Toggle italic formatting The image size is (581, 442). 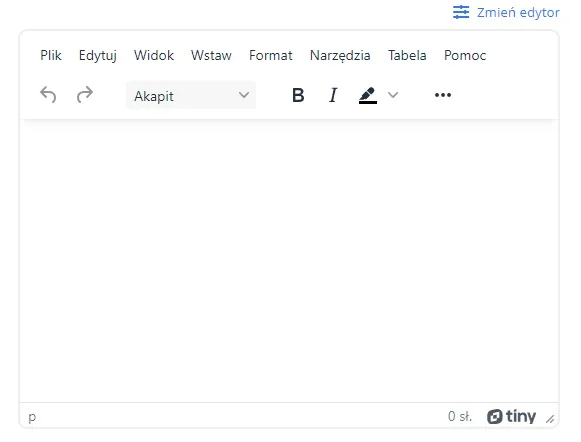[333, 95]
